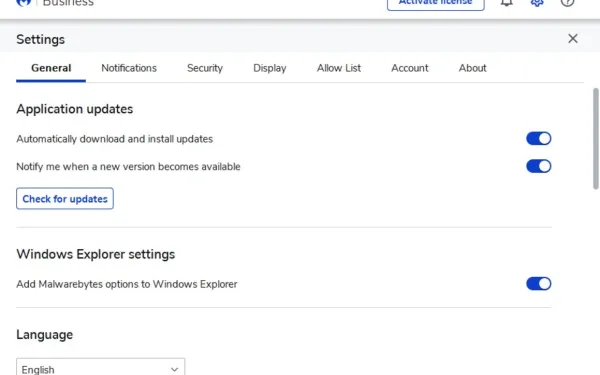Click the Windows Explorer settings heading

pos(96,254)
